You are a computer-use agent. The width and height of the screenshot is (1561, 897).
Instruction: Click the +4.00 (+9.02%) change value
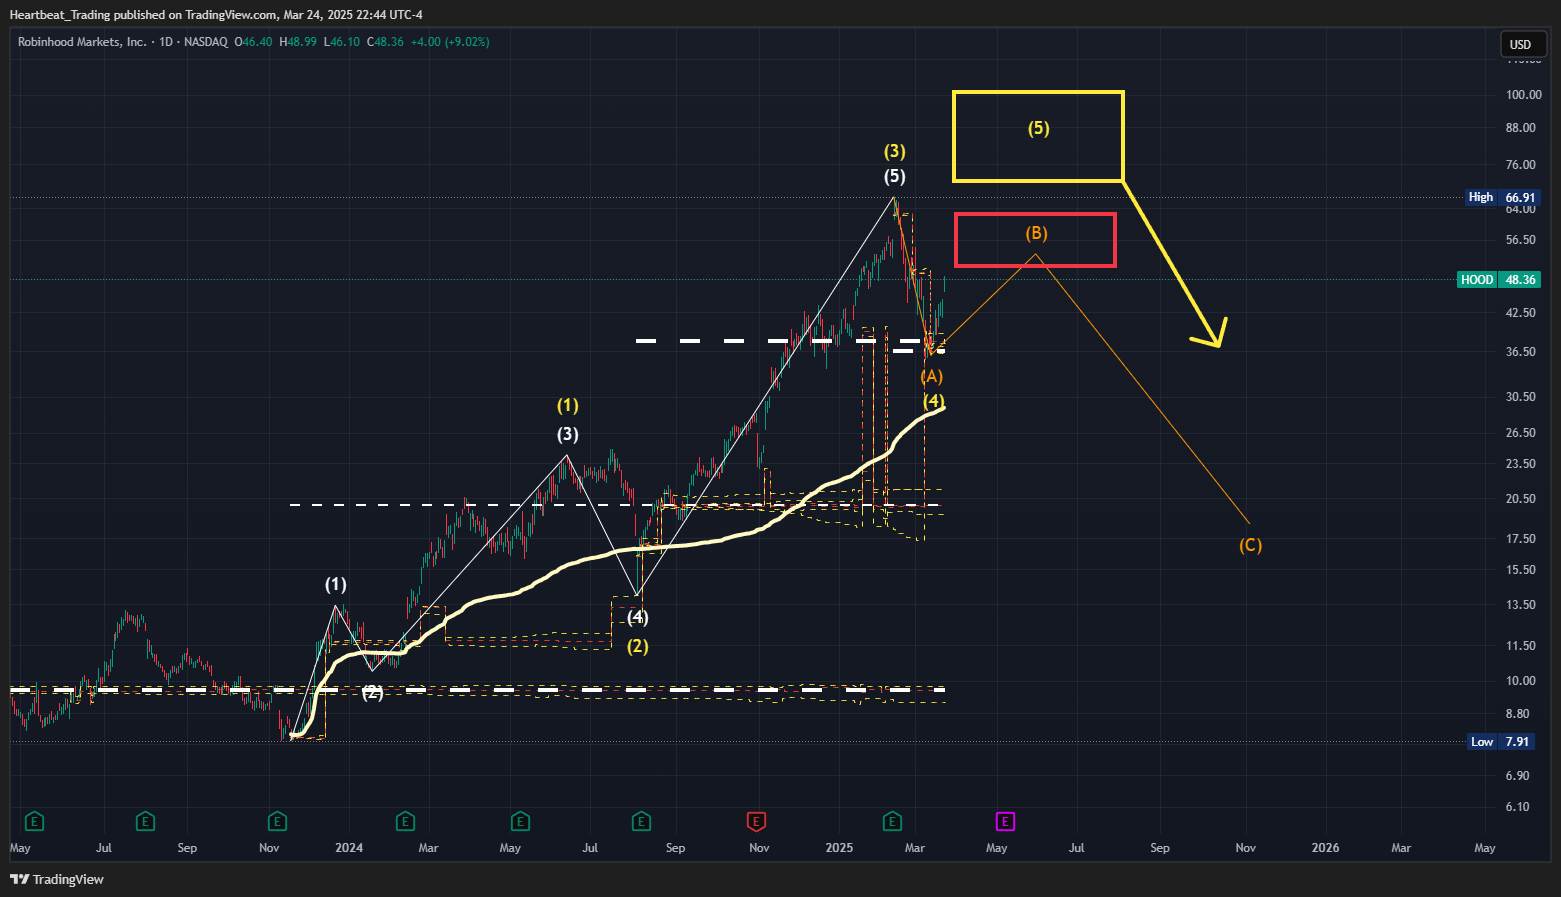(450, 42)
